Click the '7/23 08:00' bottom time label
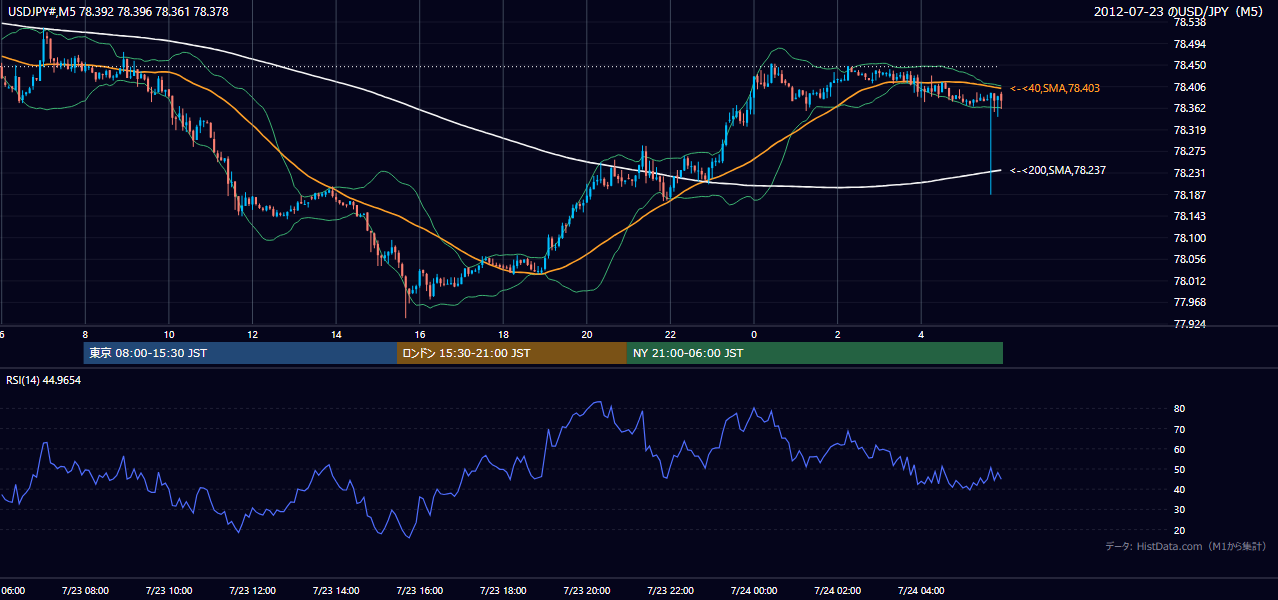1278x600 pixels. coord(85,590)
